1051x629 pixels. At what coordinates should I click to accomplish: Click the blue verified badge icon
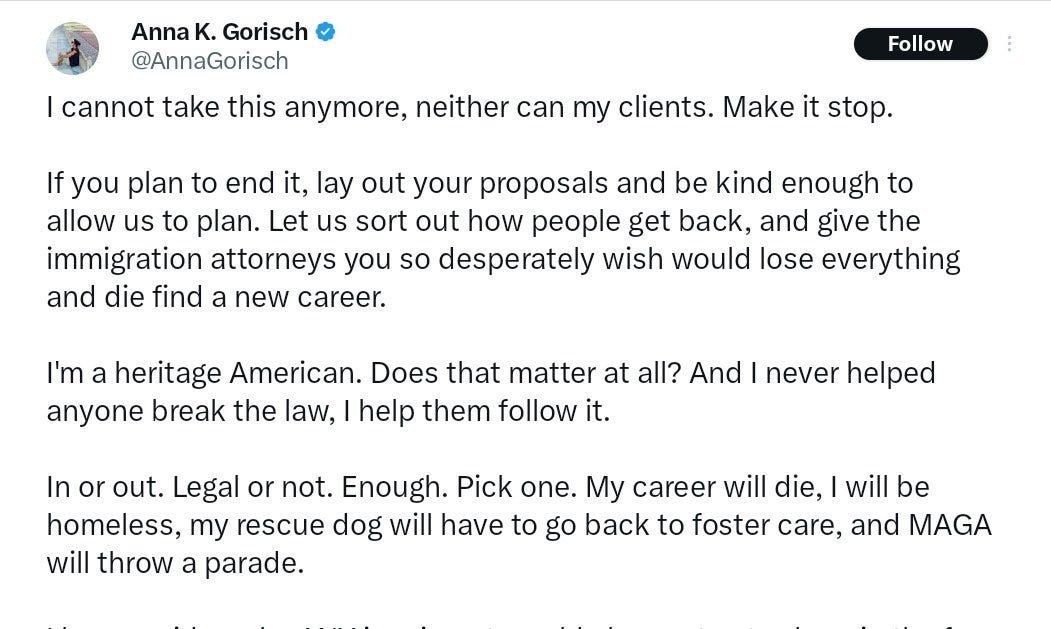point(326,32)
